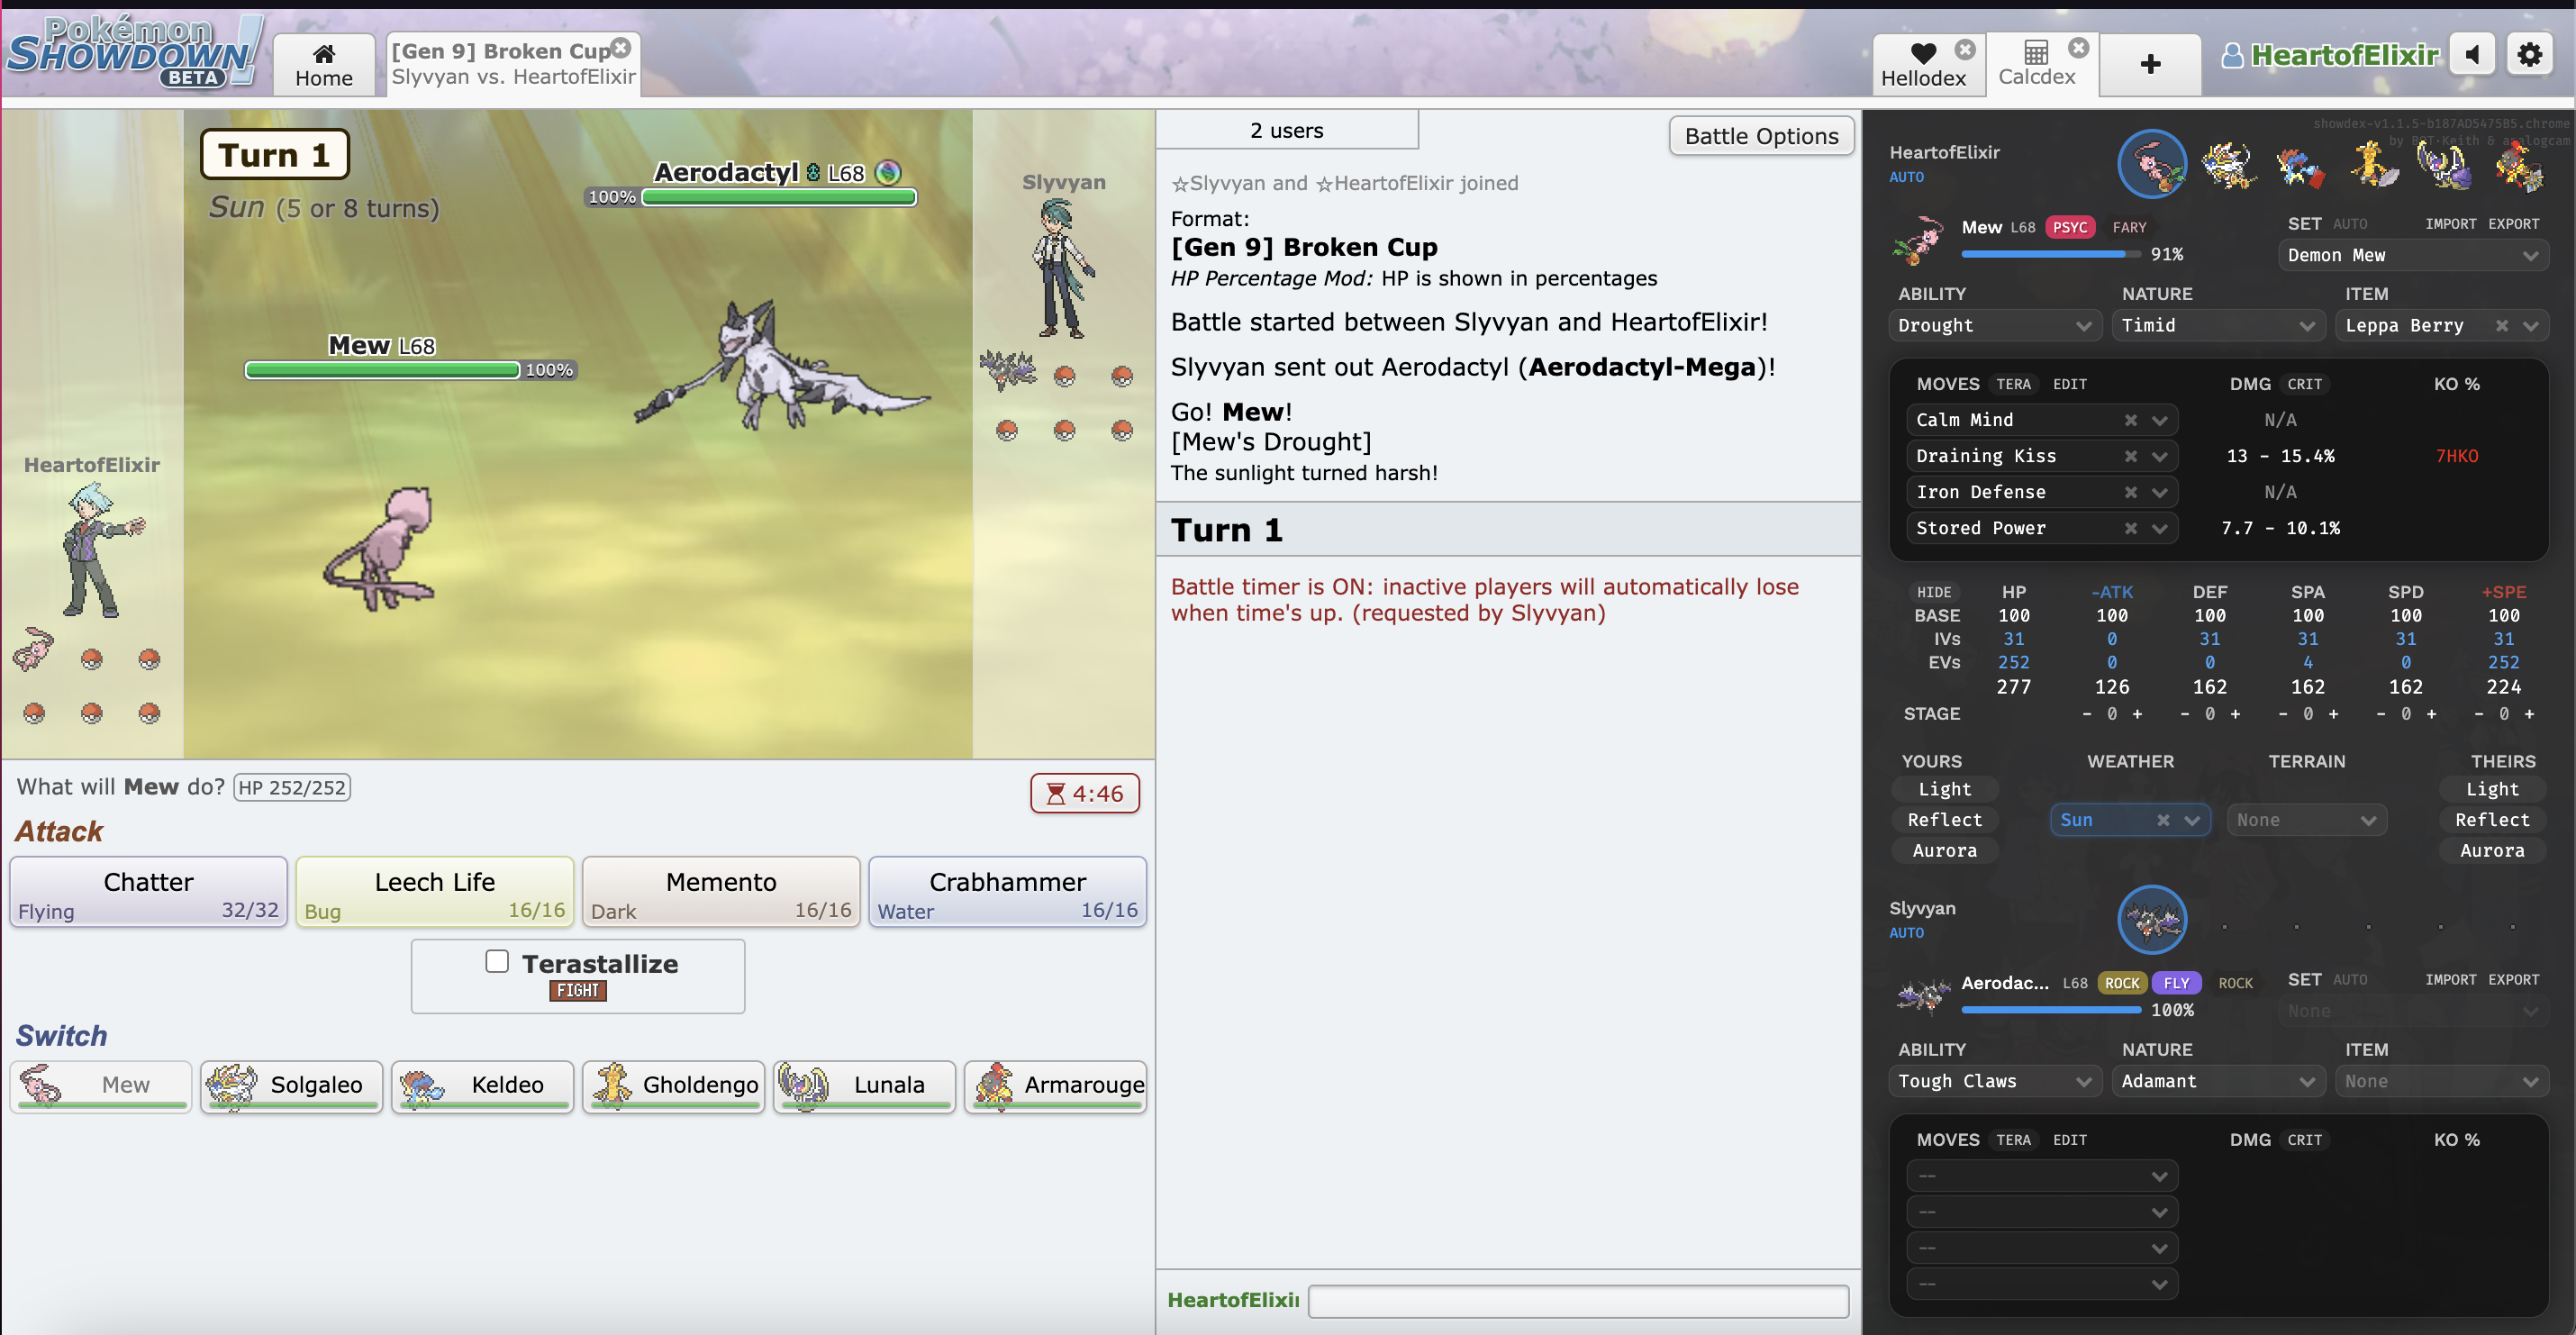Image resolution: width=2576 pixels, height=1335 pixels.
Task: Clear the Leppa Berry item
Action: (x=2501, y=325)
